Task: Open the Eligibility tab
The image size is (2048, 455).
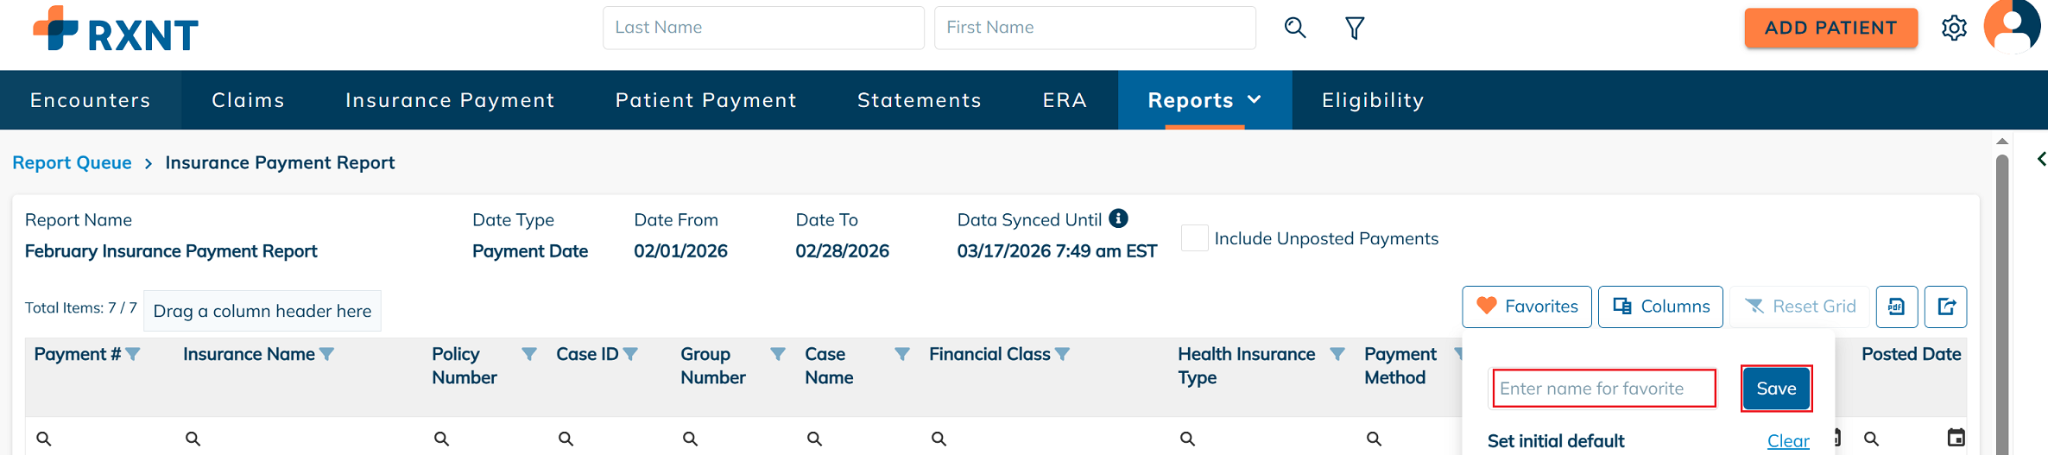Action: click(1372, 100)
